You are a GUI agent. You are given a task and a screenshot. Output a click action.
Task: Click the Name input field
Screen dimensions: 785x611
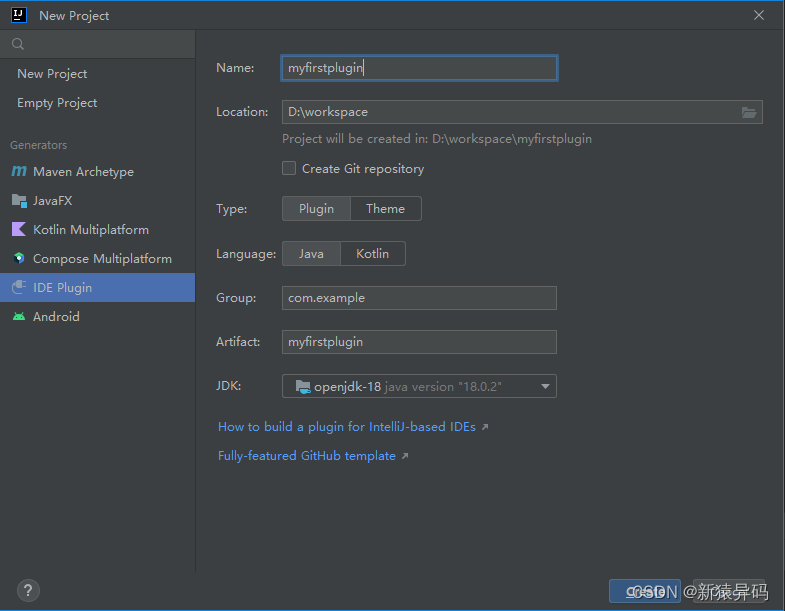point(420,68)
